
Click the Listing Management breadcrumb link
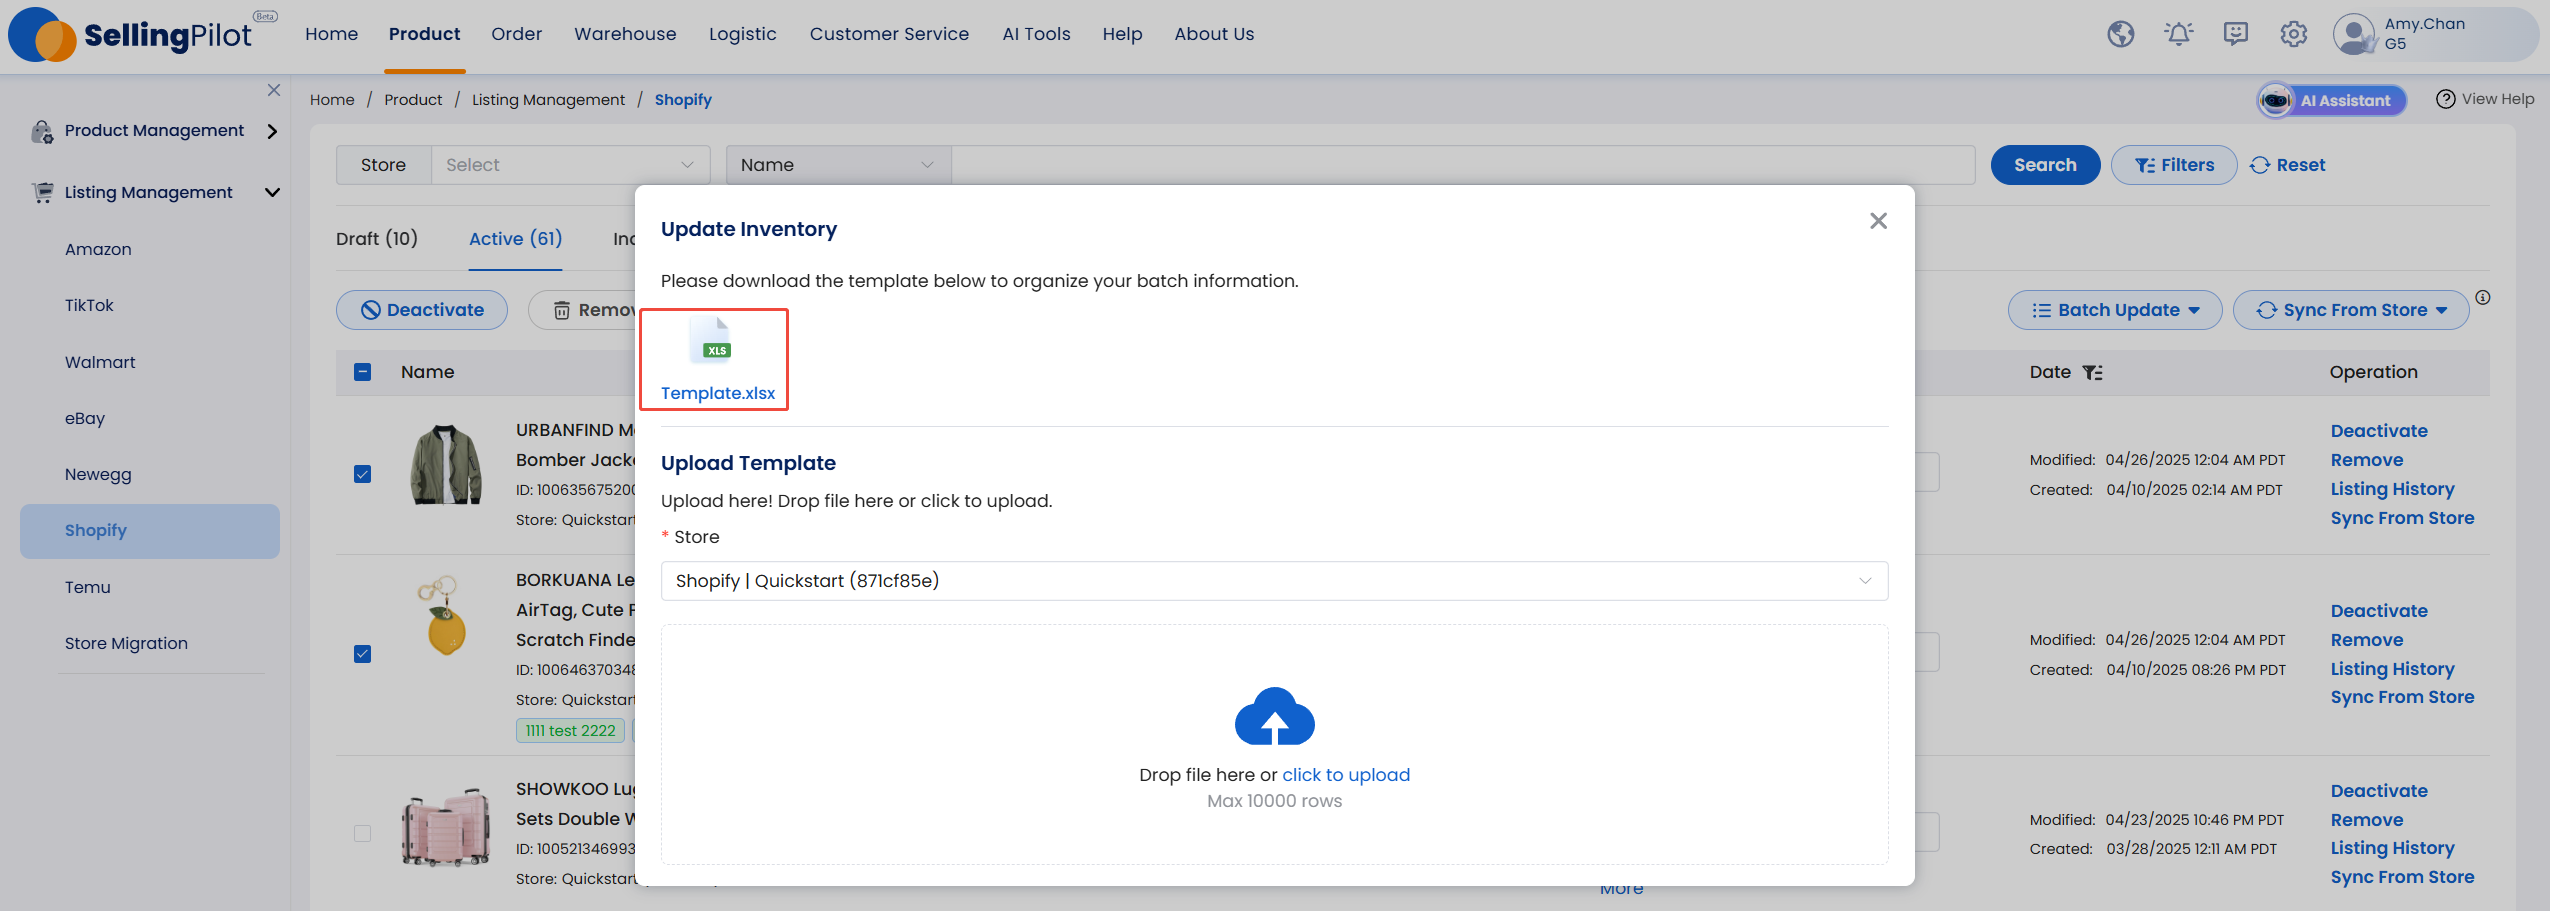548,100
